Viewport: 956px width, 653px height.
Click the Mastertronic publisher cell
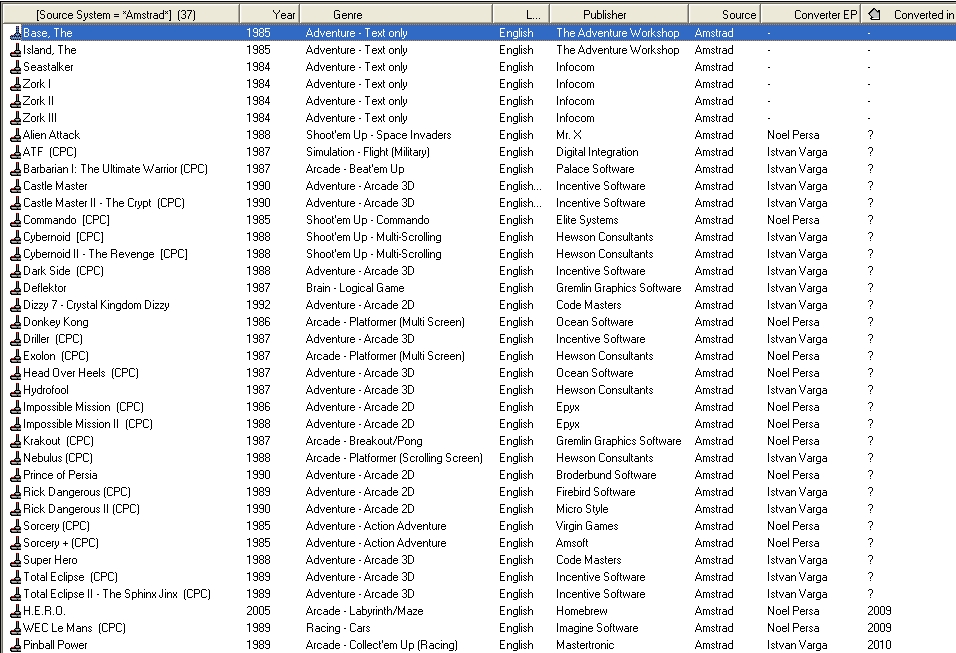coord(585,645)
